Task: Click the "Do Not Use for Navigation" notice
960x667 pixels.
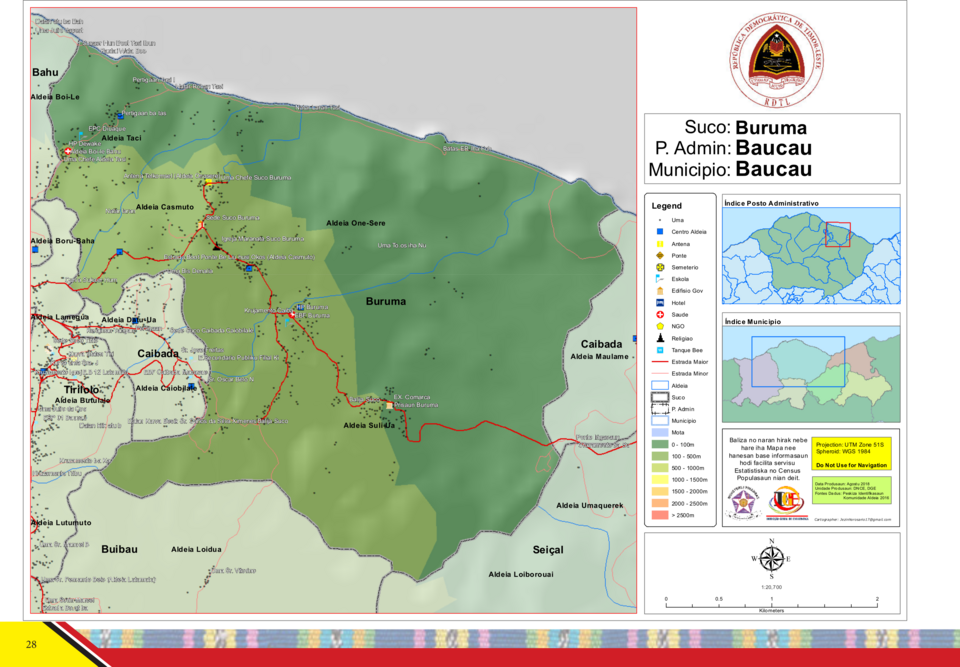Action: tap(852, 465)
